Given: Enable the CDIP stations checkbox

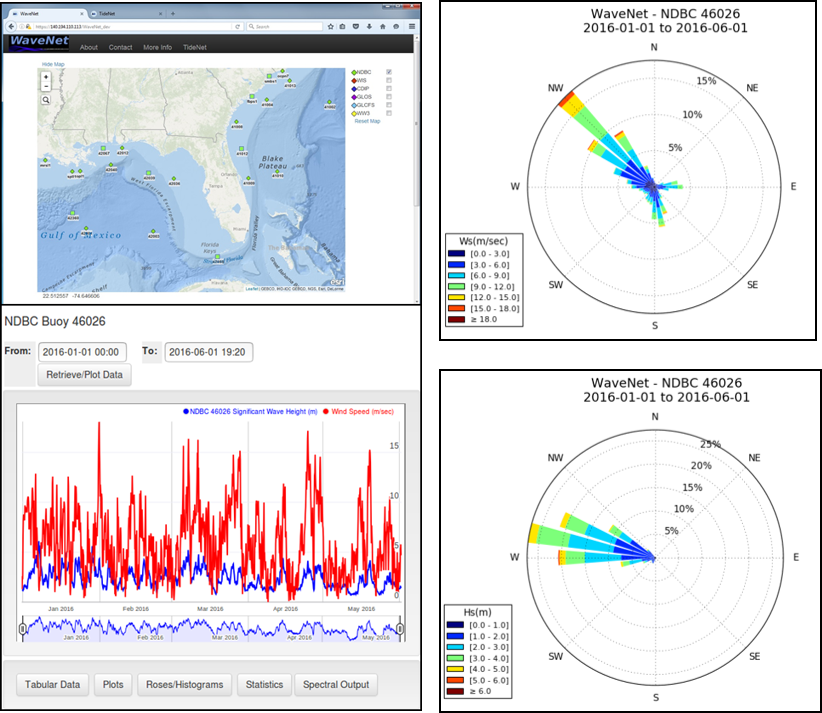Looking at the screenshot, I should tap(389, 89).
